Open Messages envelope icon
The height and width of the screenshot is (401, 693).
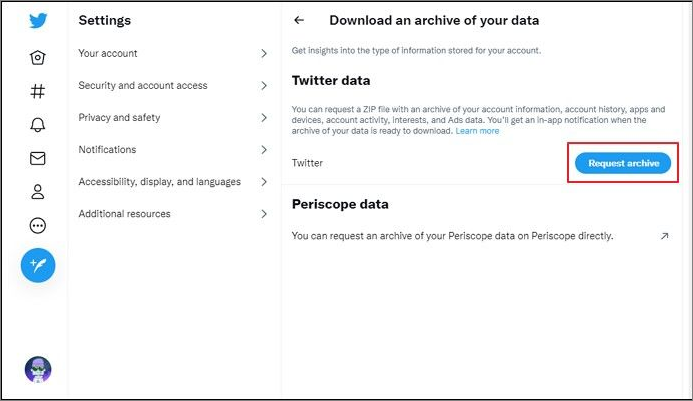pos(38,158)
